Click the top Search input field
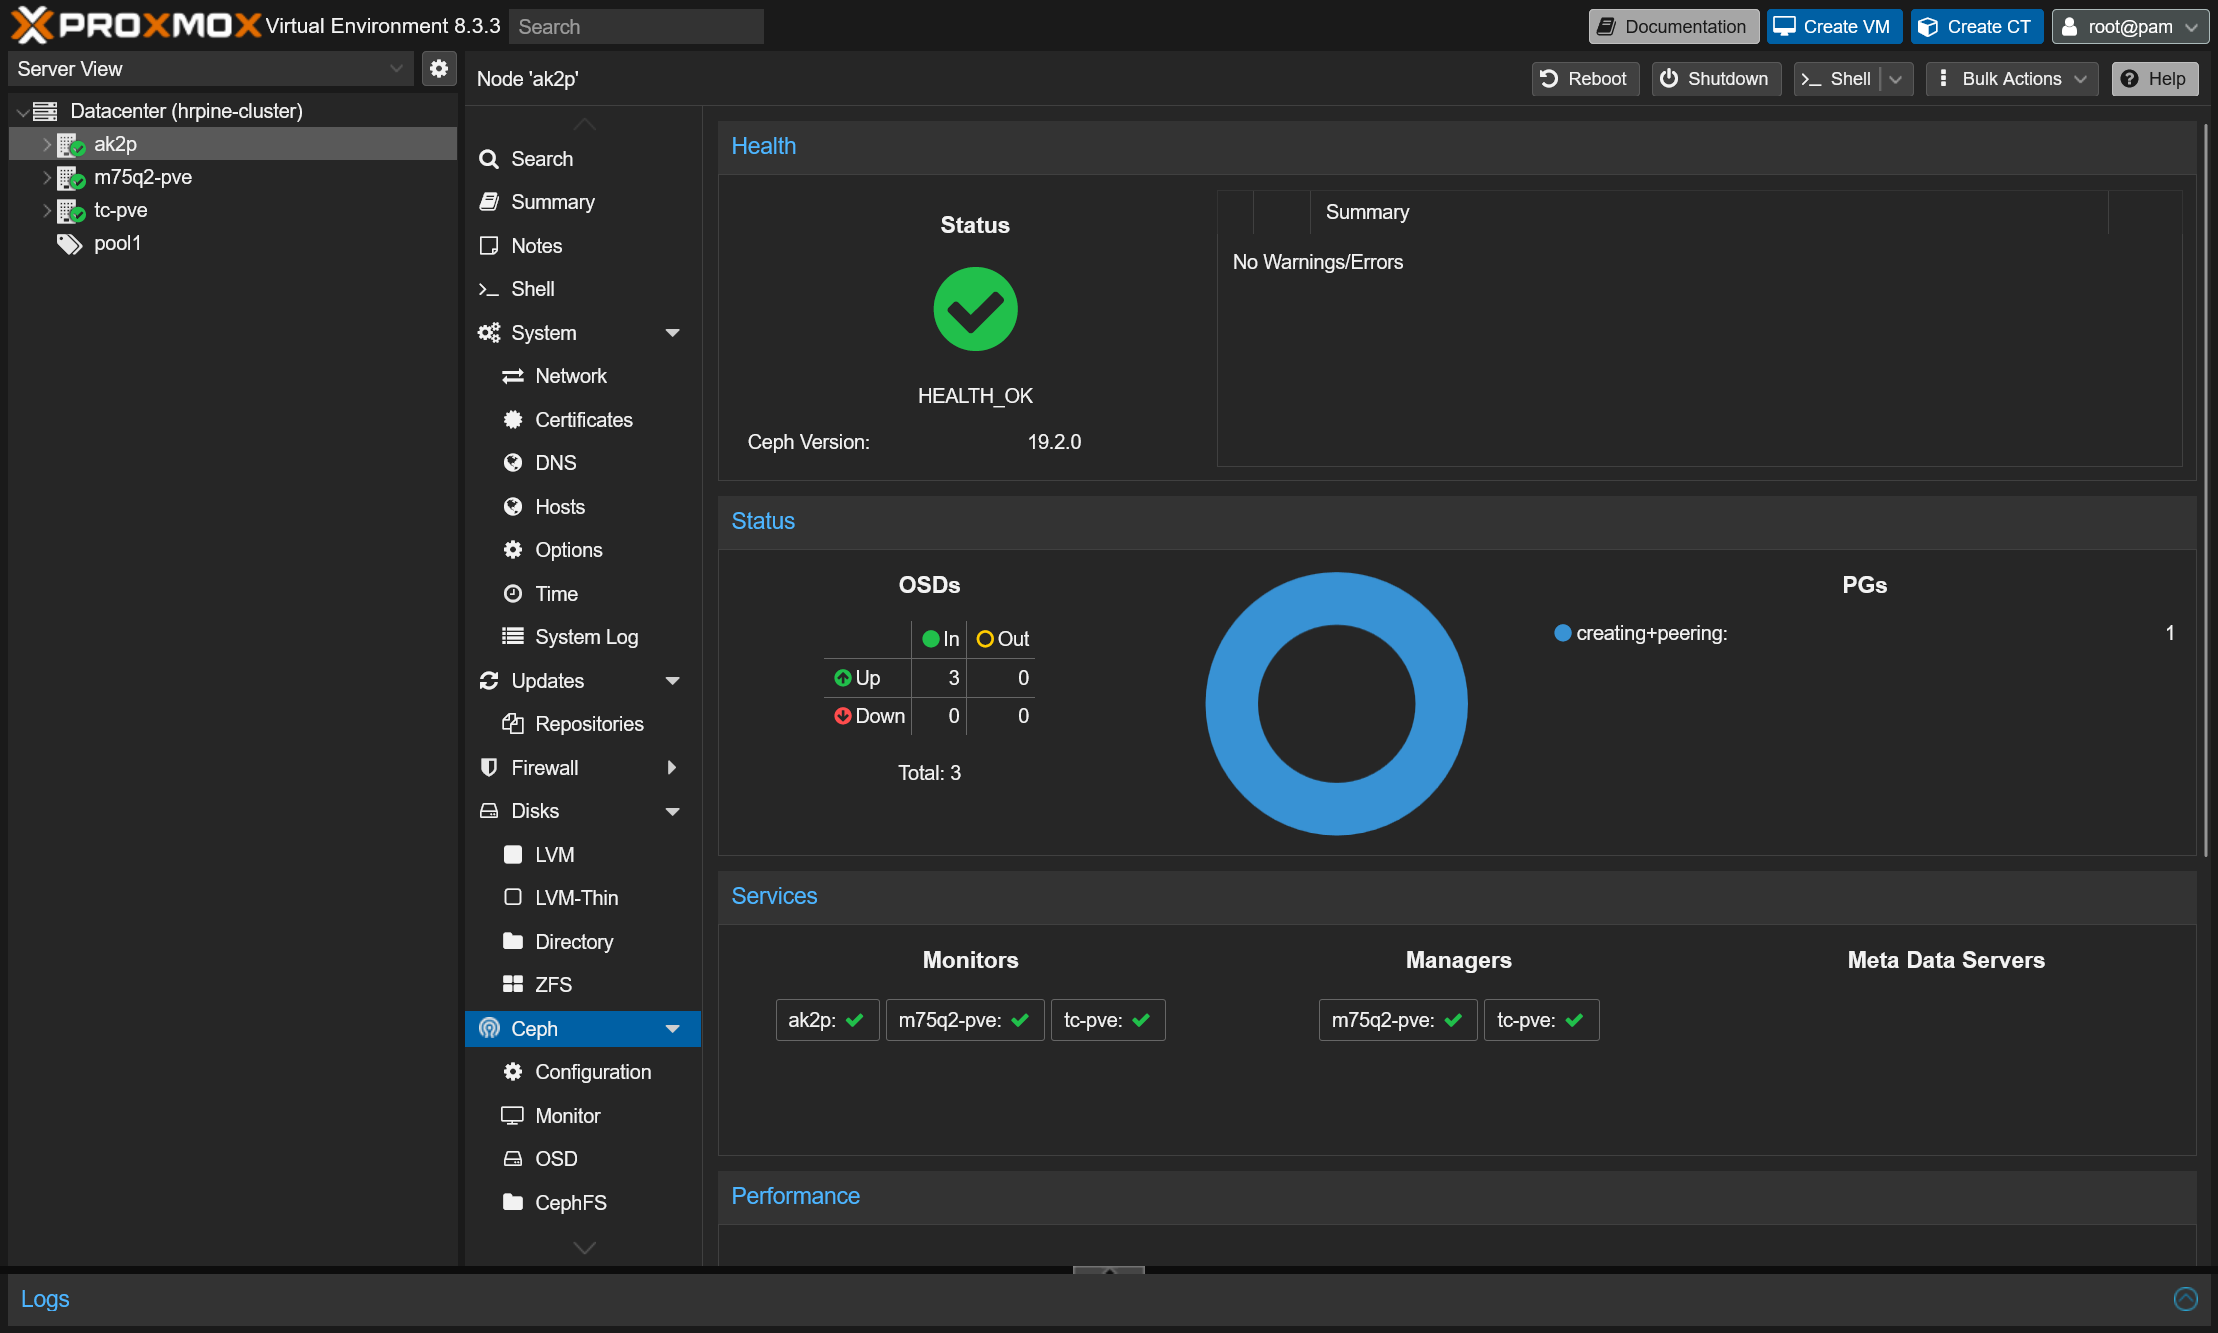 click(x=636, y=26)
